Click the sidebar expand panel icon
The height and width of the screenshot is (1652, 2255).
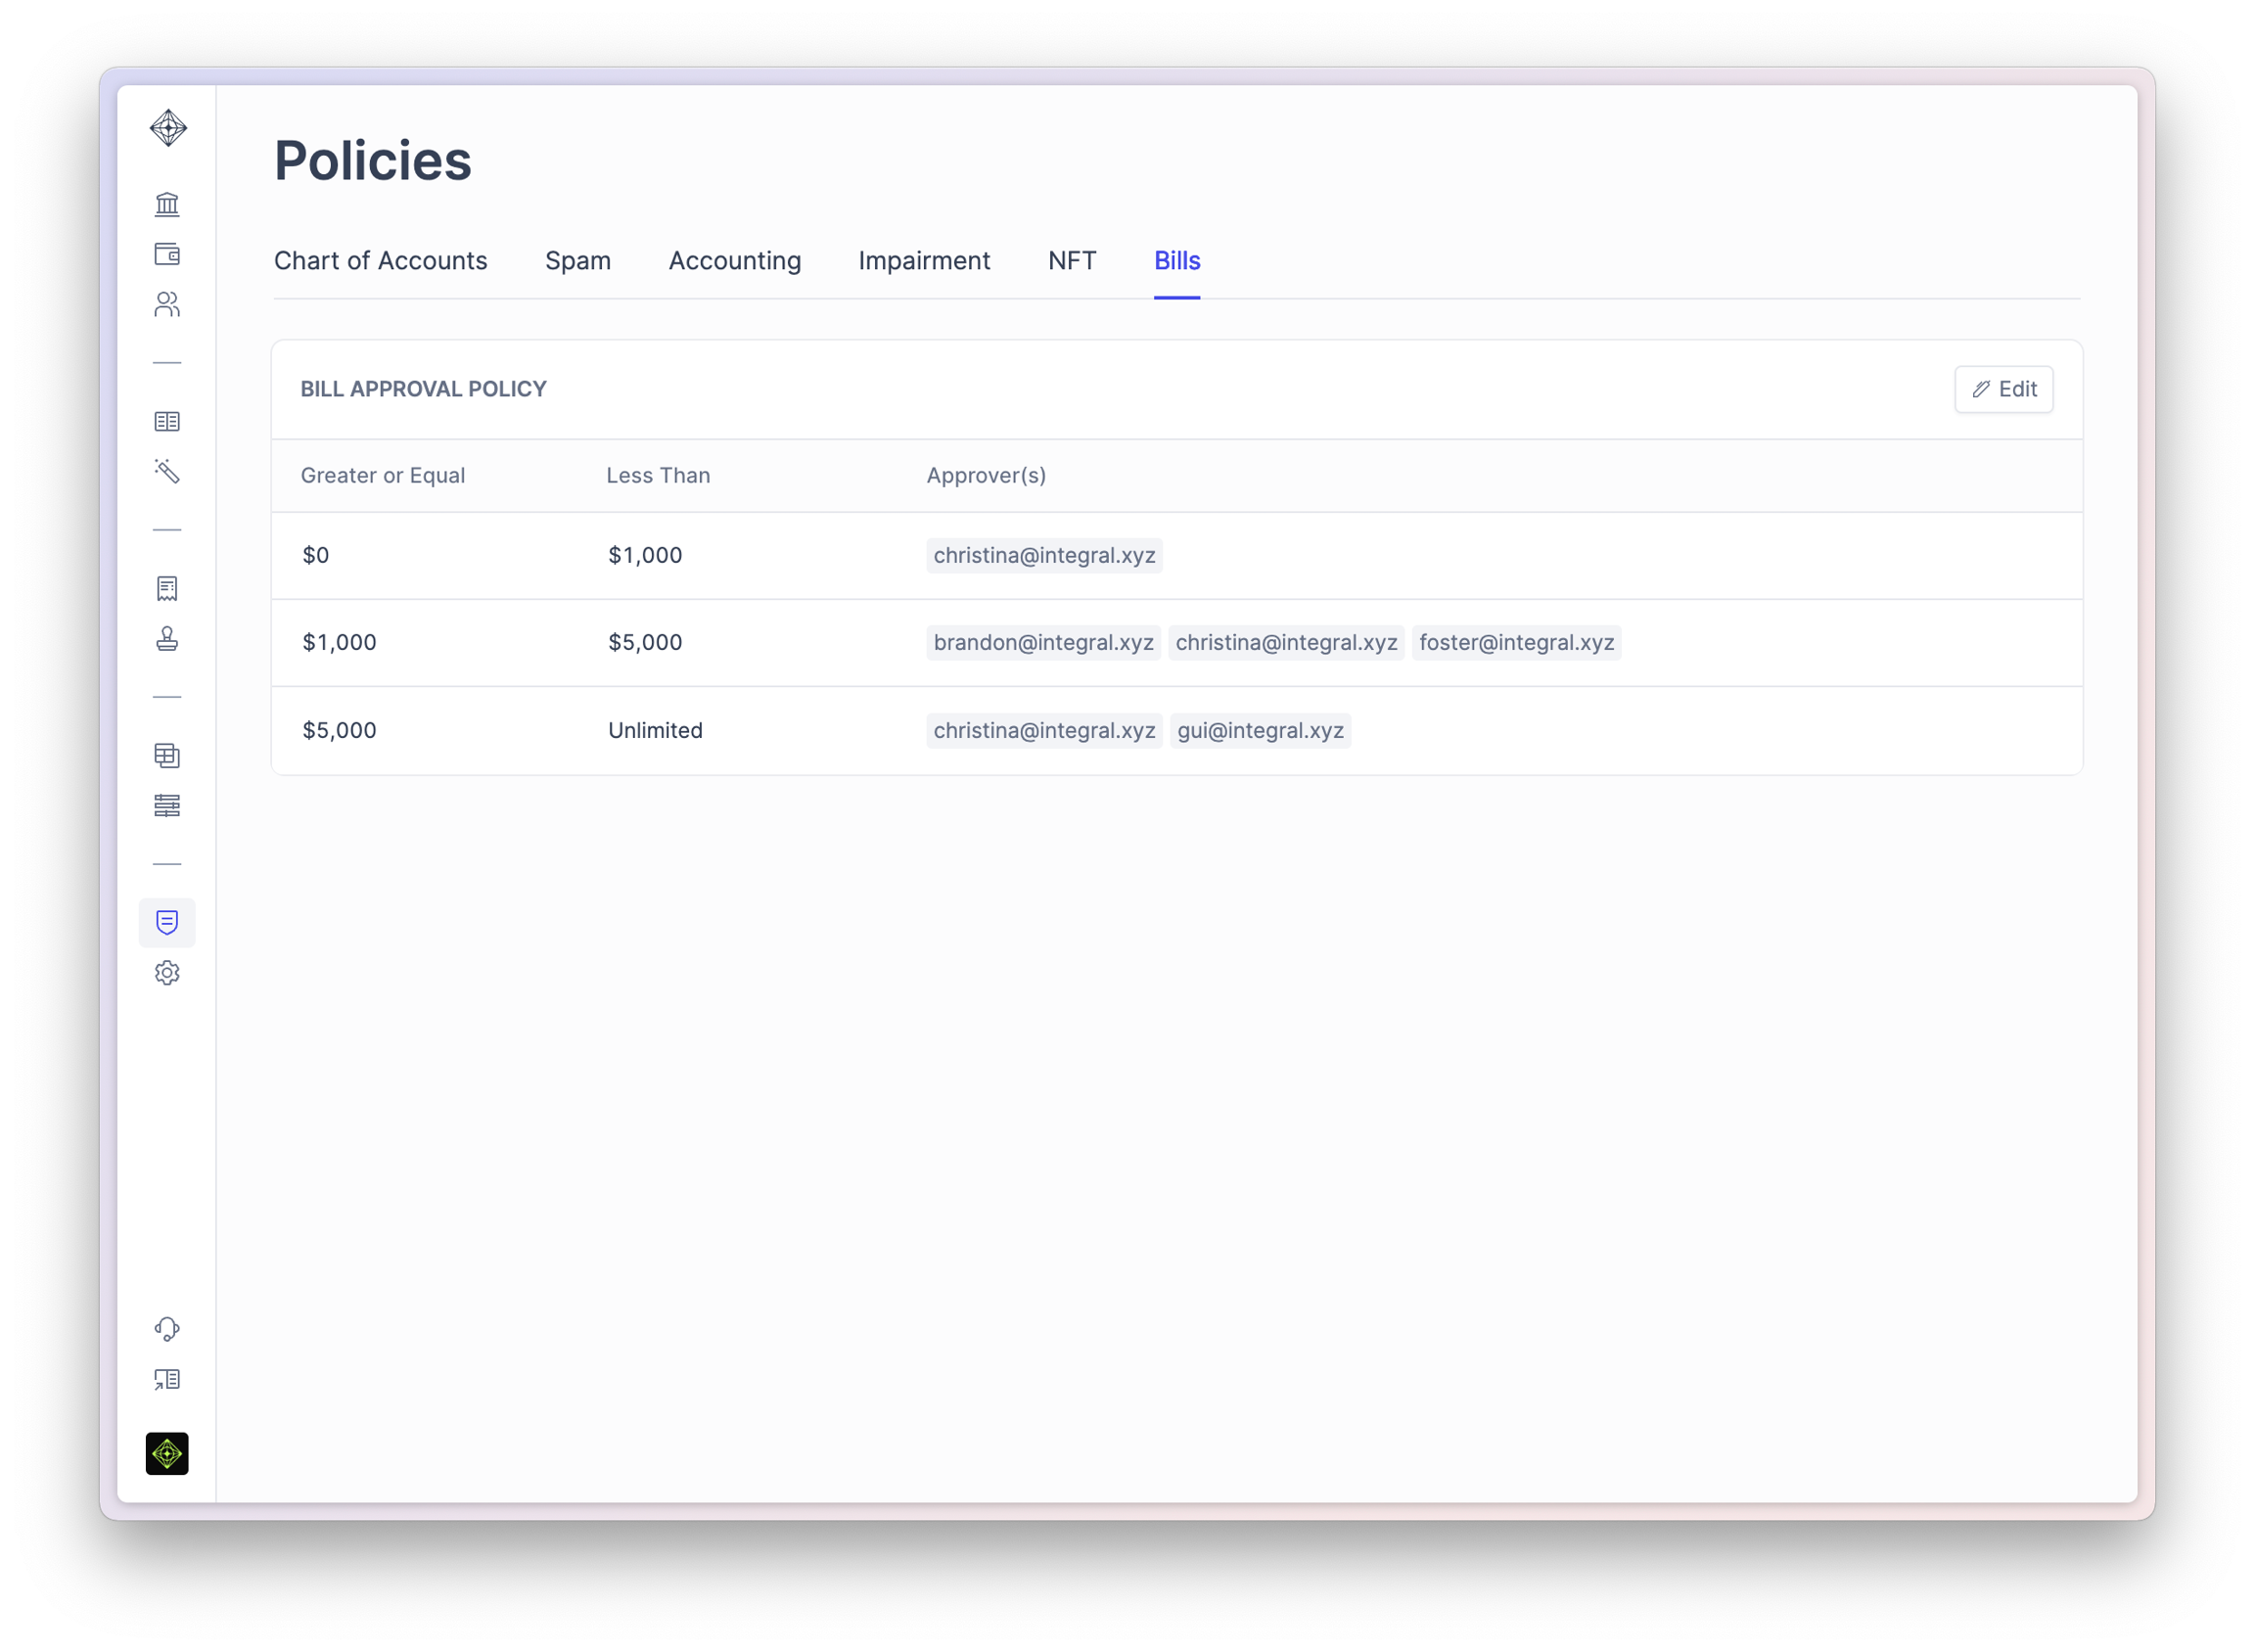click(x=167, y=1380)
